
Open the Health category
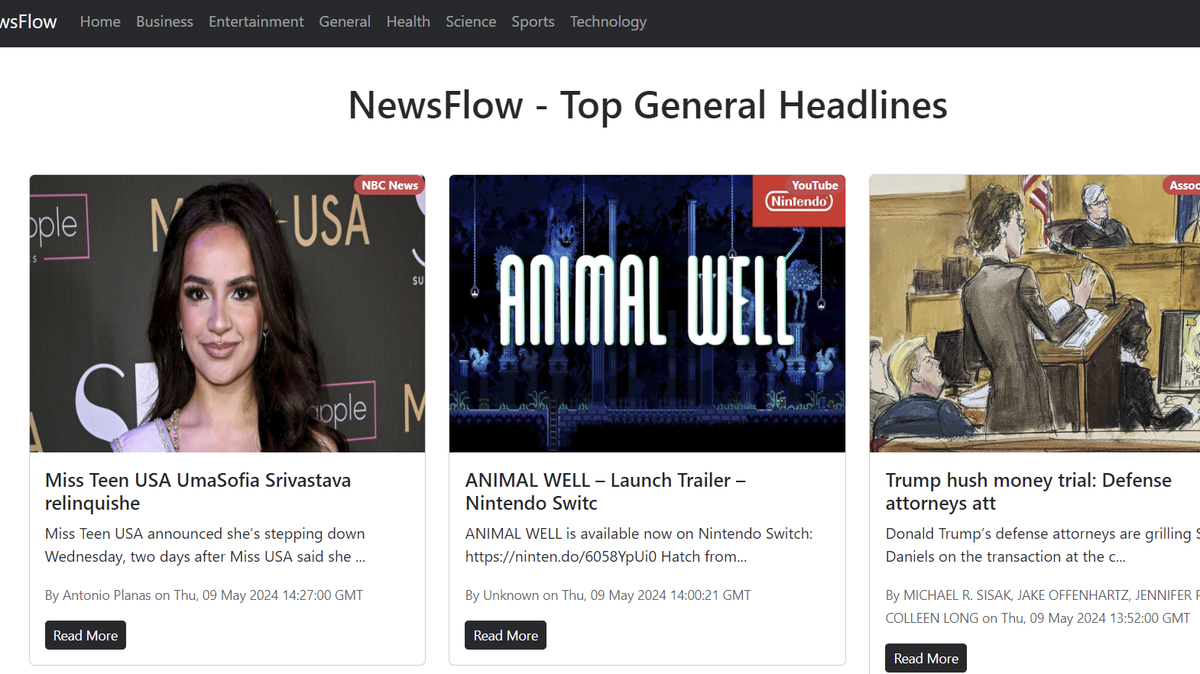tap(408, 21)
